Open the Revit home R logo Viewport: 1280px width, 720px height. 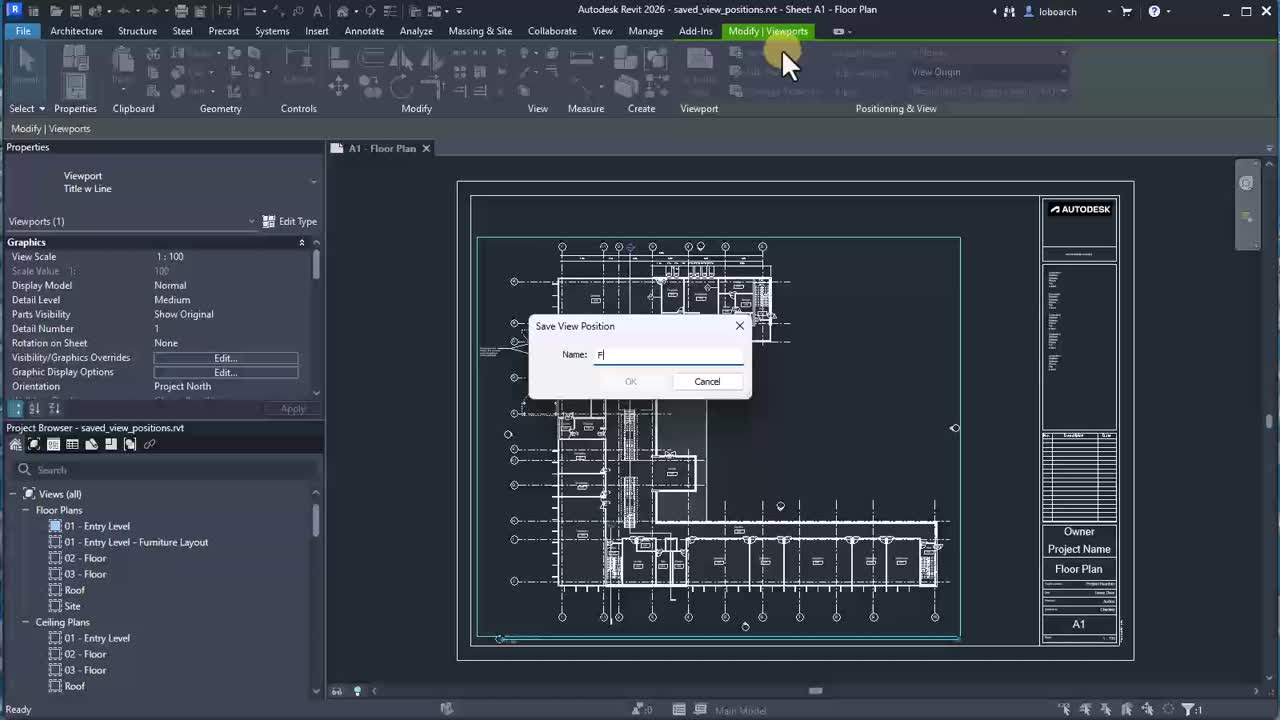click(14, 11)
